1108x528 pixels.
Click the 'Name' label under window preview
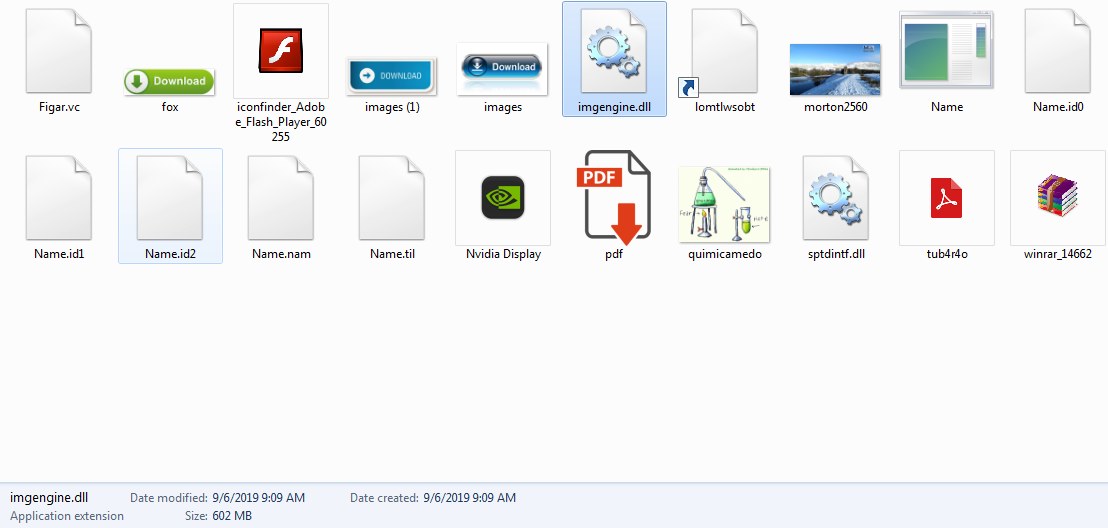[x=947, y=107]
